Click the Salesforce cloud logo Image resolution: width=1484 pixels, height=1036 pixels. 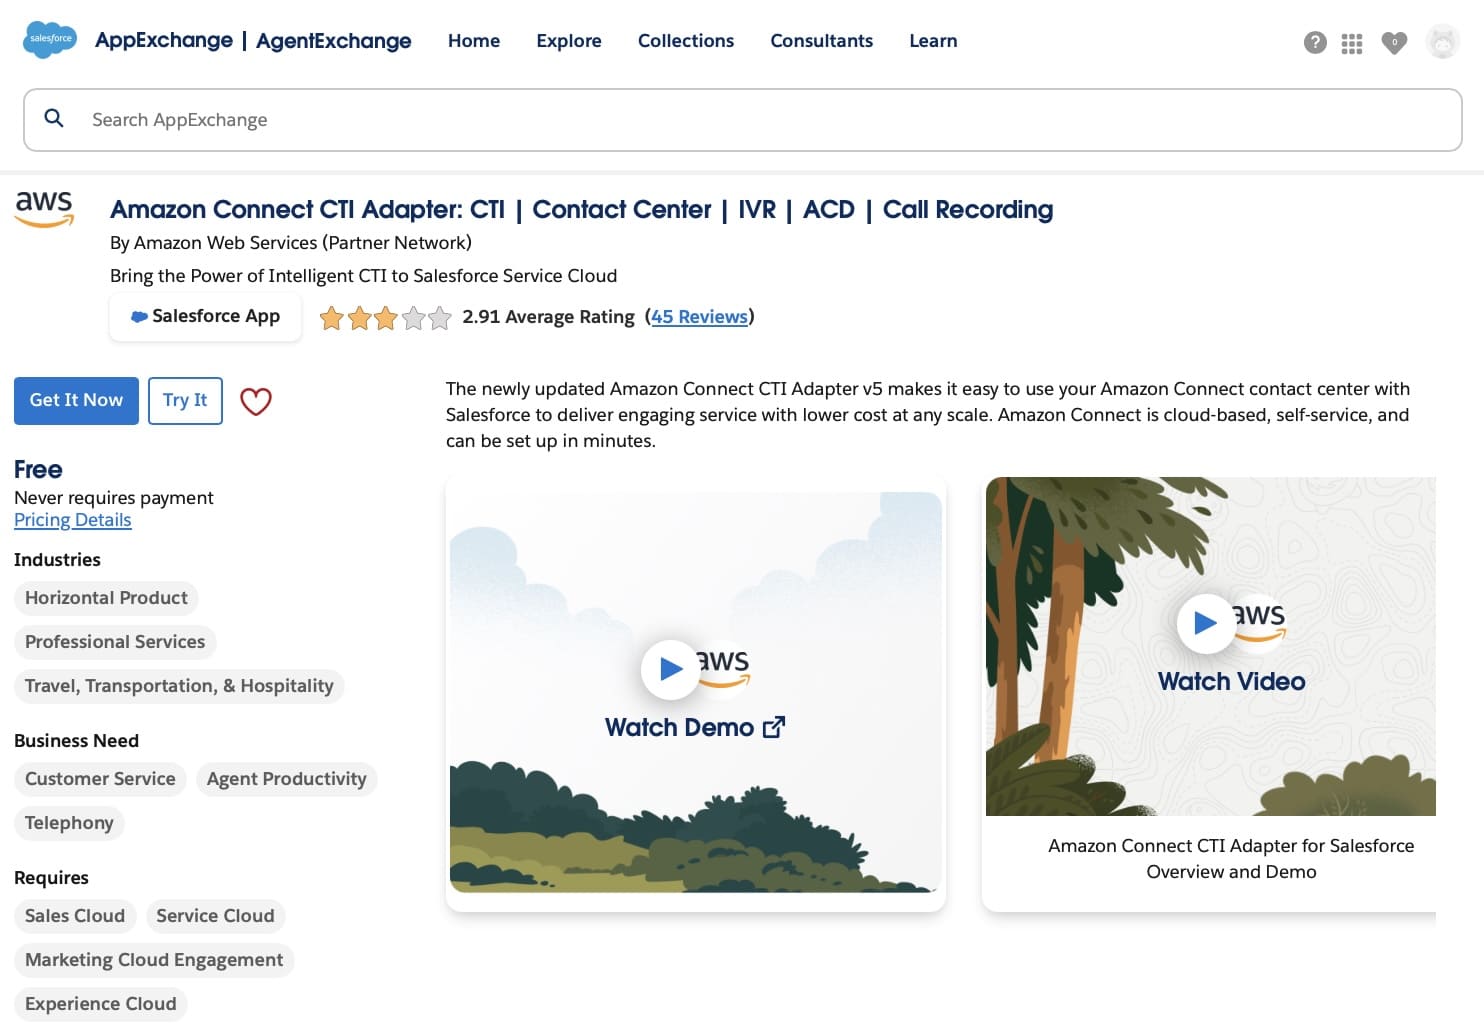point(48,39)
